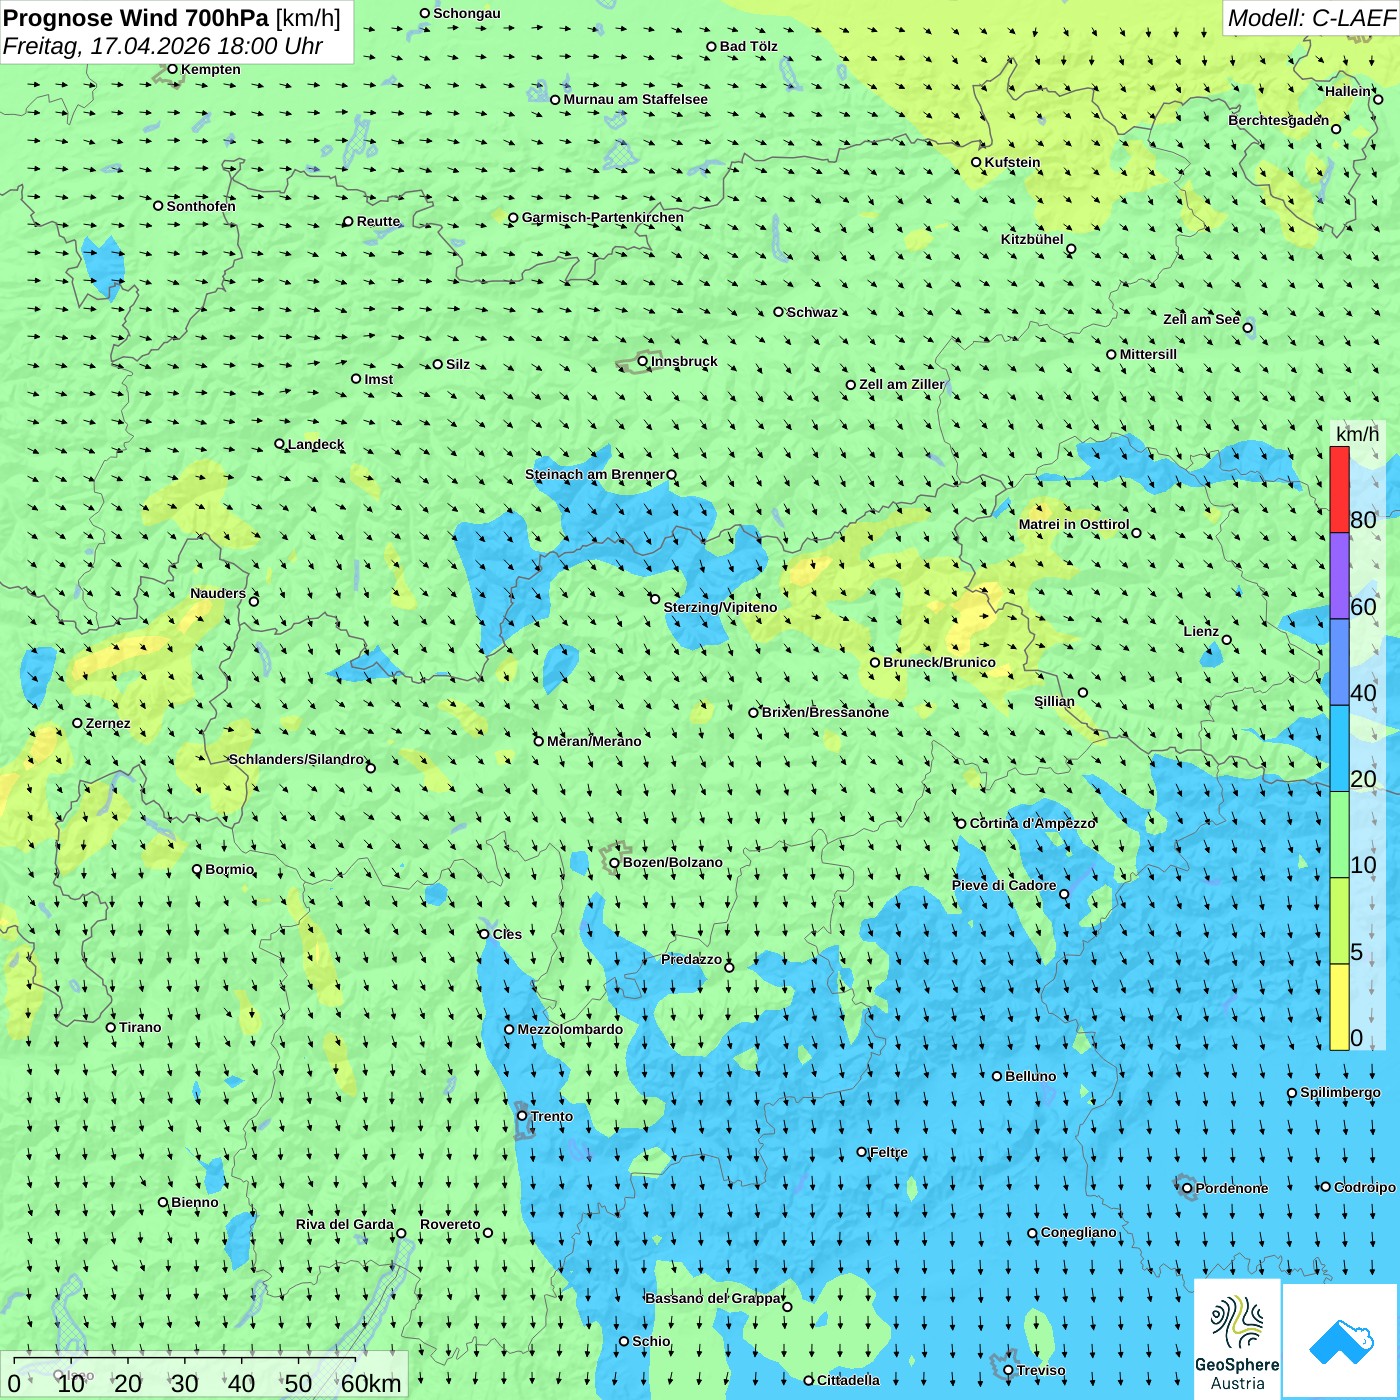The image size is (1400, 1400).
Task: Click the Bienno town label
Action: pyautogui.click(x=194, y=1202)
